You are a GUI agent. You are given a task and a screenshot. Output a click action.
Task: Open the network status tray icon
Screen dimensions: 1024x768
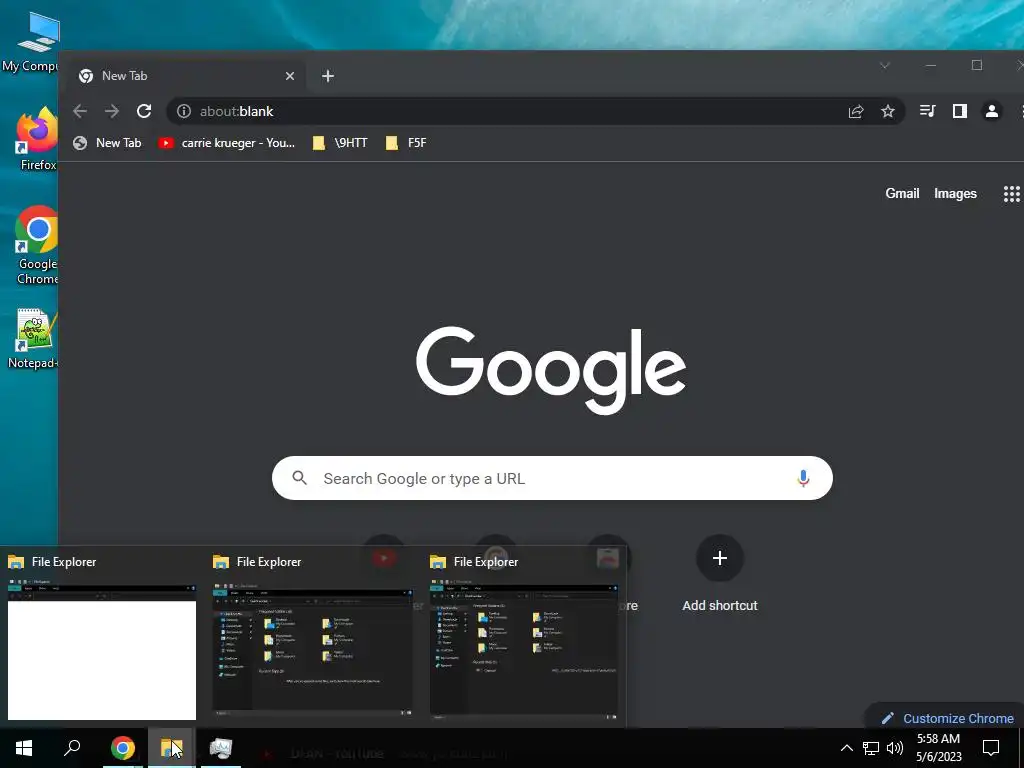[x=871, y=748]
